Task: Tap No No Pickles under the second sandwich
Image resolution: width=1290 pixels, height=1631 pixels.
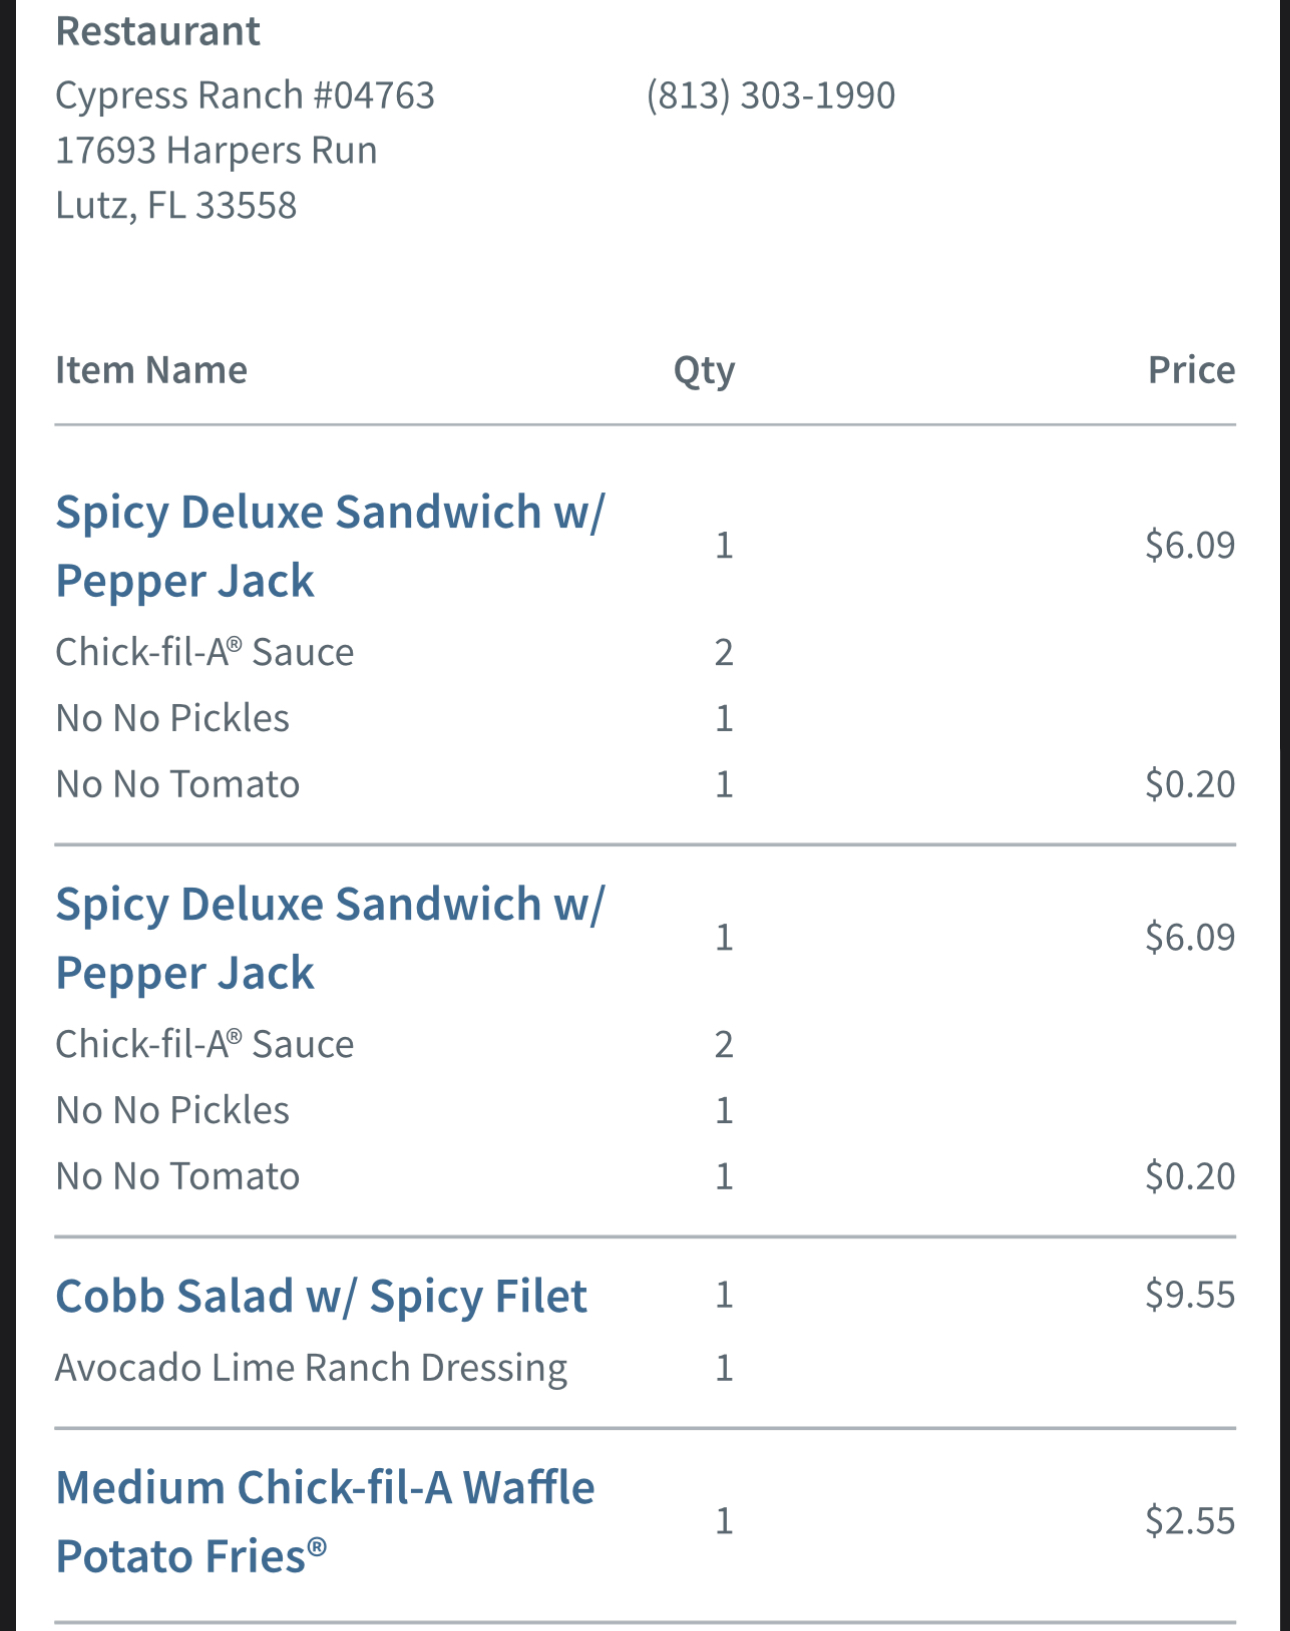Action: [x=172, y=1110]
